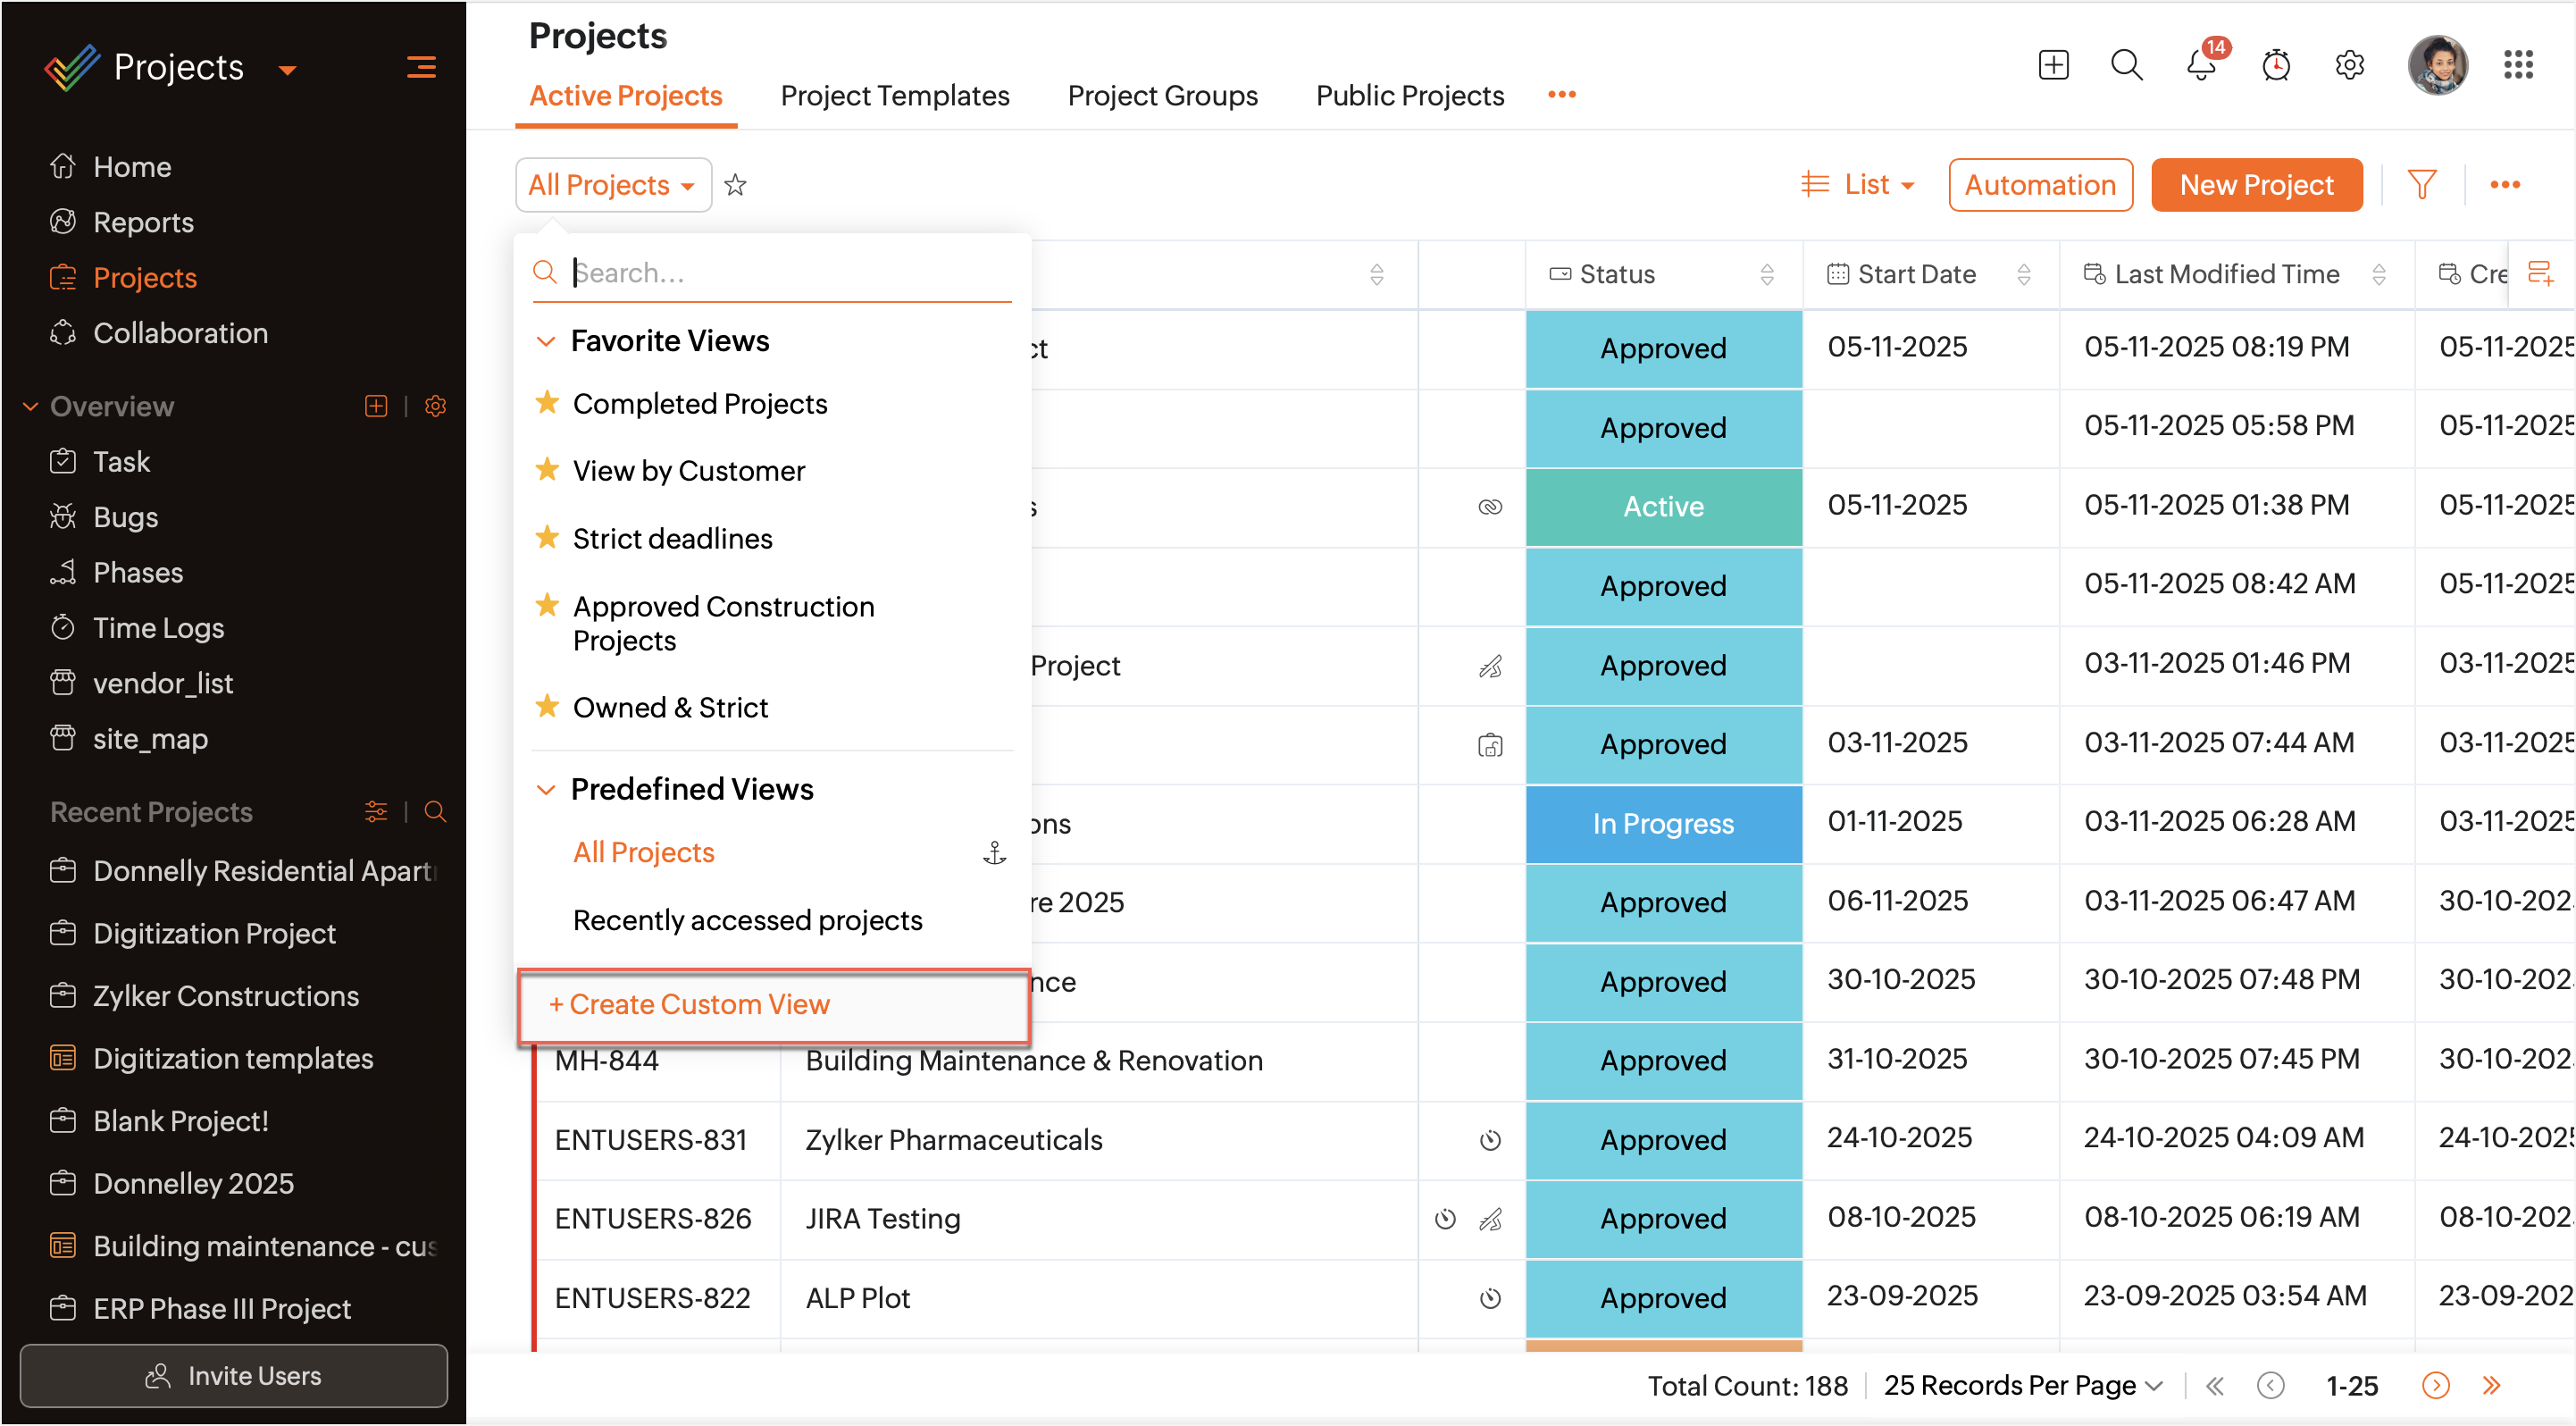Click the quick add plus icon in header
The image size is (2576, 1426).
tap(2053, 66)
